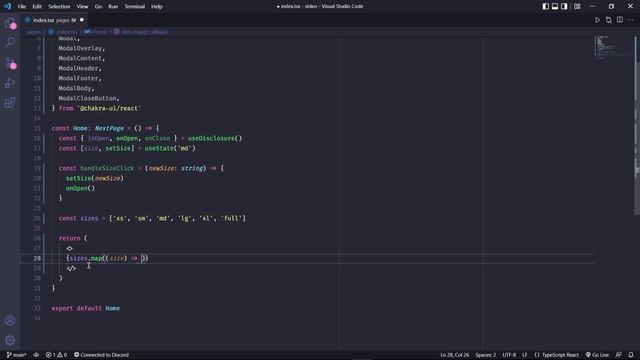Viewport: 640px width, 360px height.
Task: Open the Terminal menu
Action: pyautogui.click(x=134, y=6)
